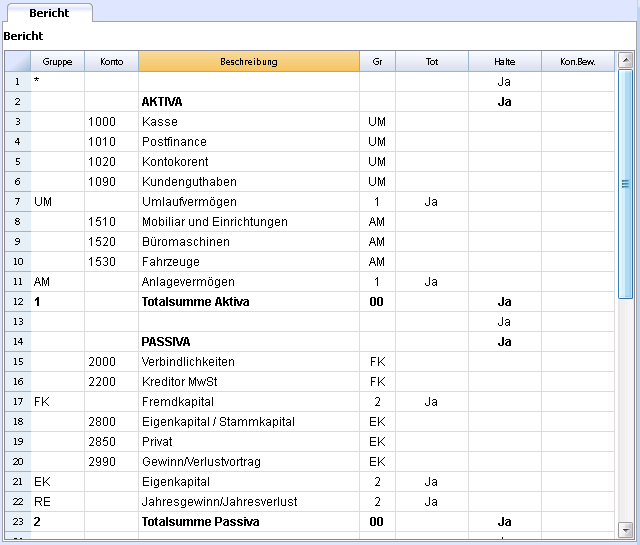Click the vertical scrollbar thumb
The width and height of the screenshot is (640, 545).
point(625,184)
